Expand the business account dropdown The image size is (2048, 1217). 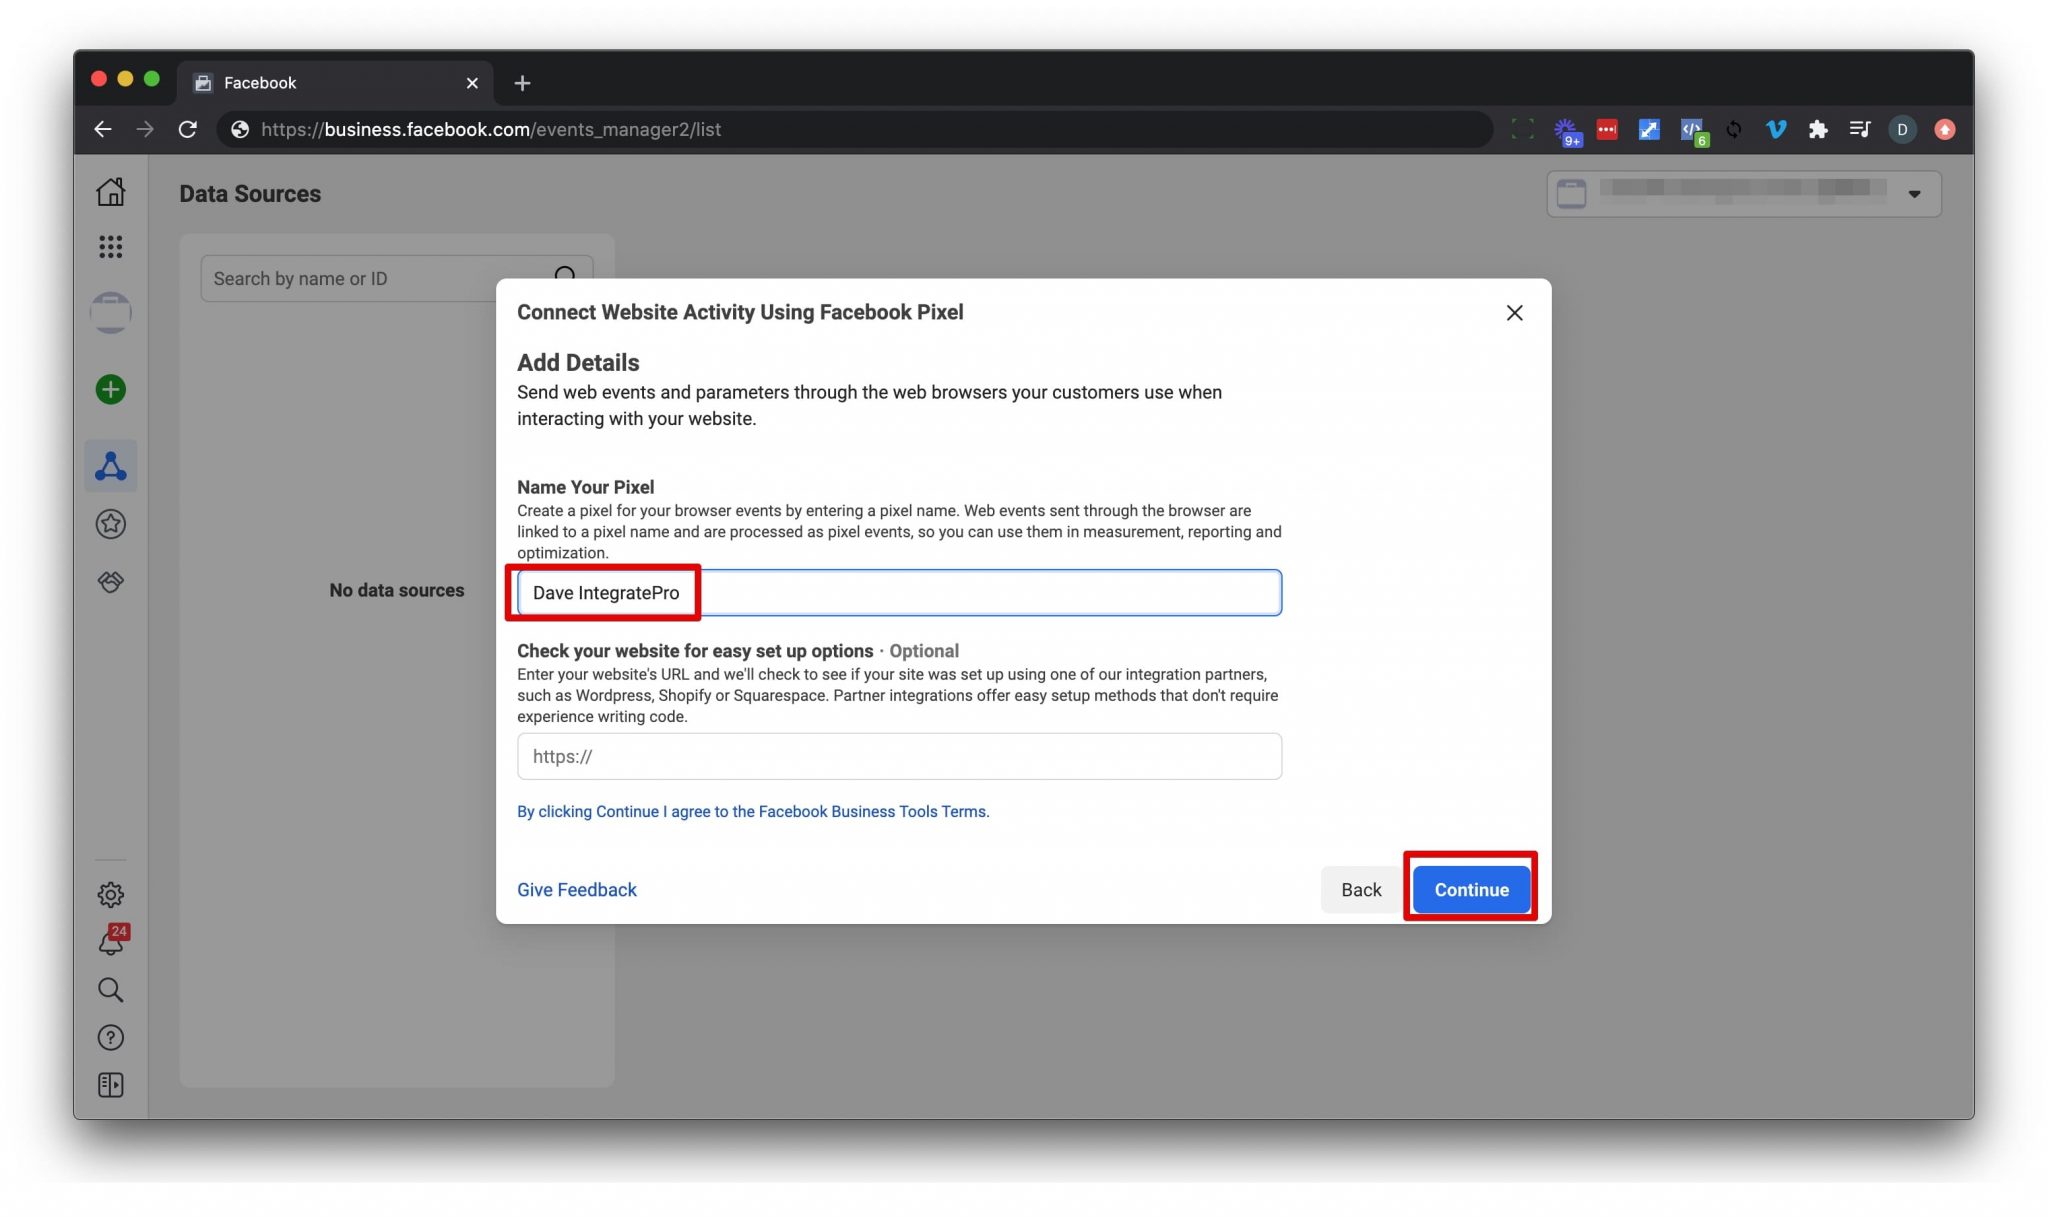click(1915, 193)
